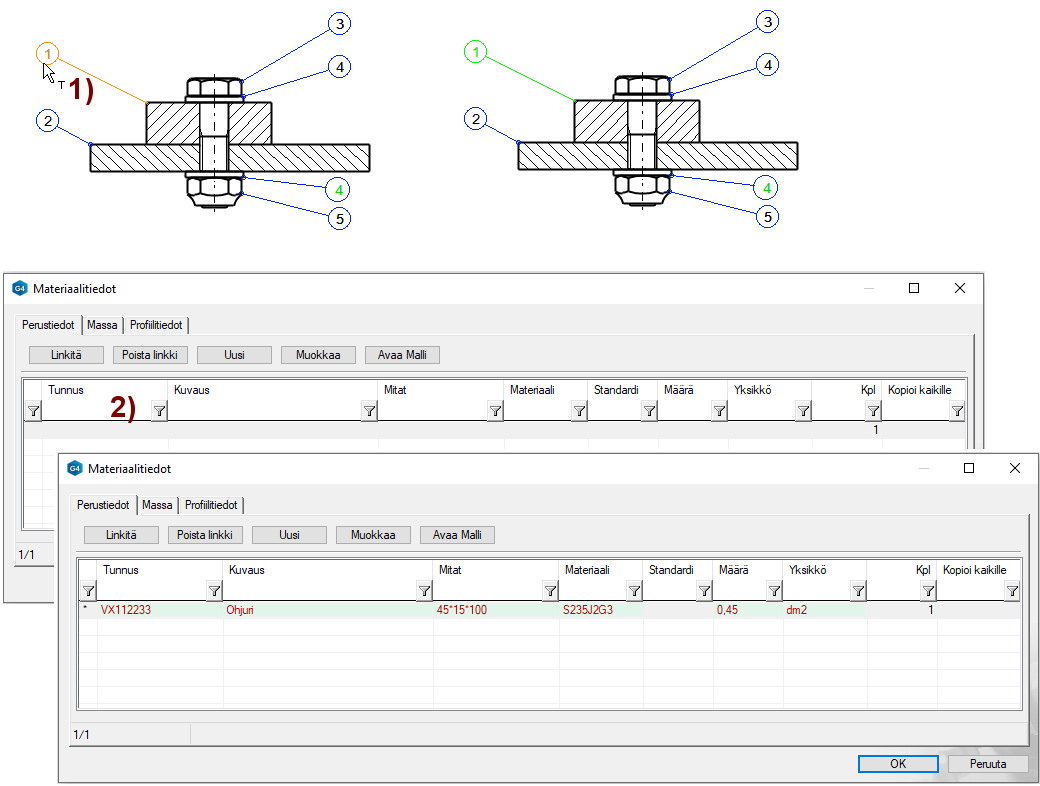1040x786 pixels.
Task: Open Kopioi kaikille filter dropdown in front dialog
Action: tap(1012, 591)
